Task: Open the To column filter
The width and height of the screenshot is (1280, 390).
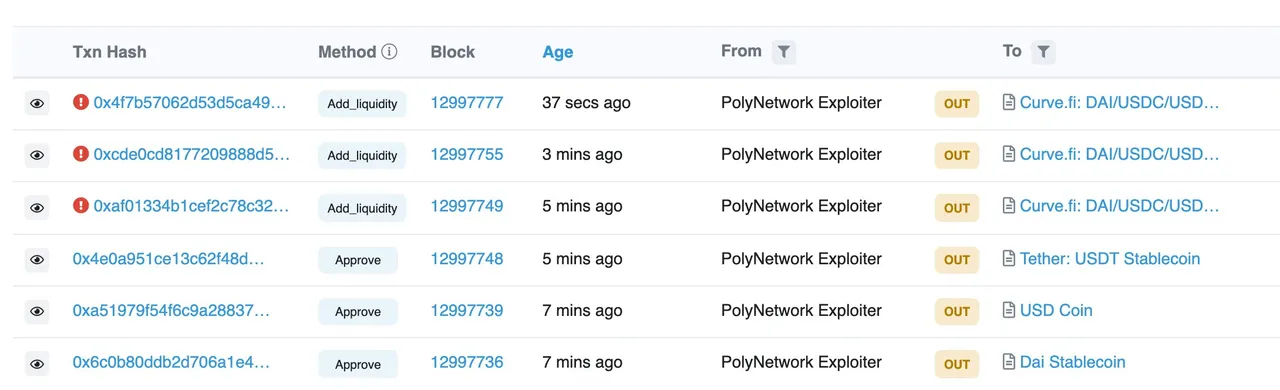Action: (1043, 51)
